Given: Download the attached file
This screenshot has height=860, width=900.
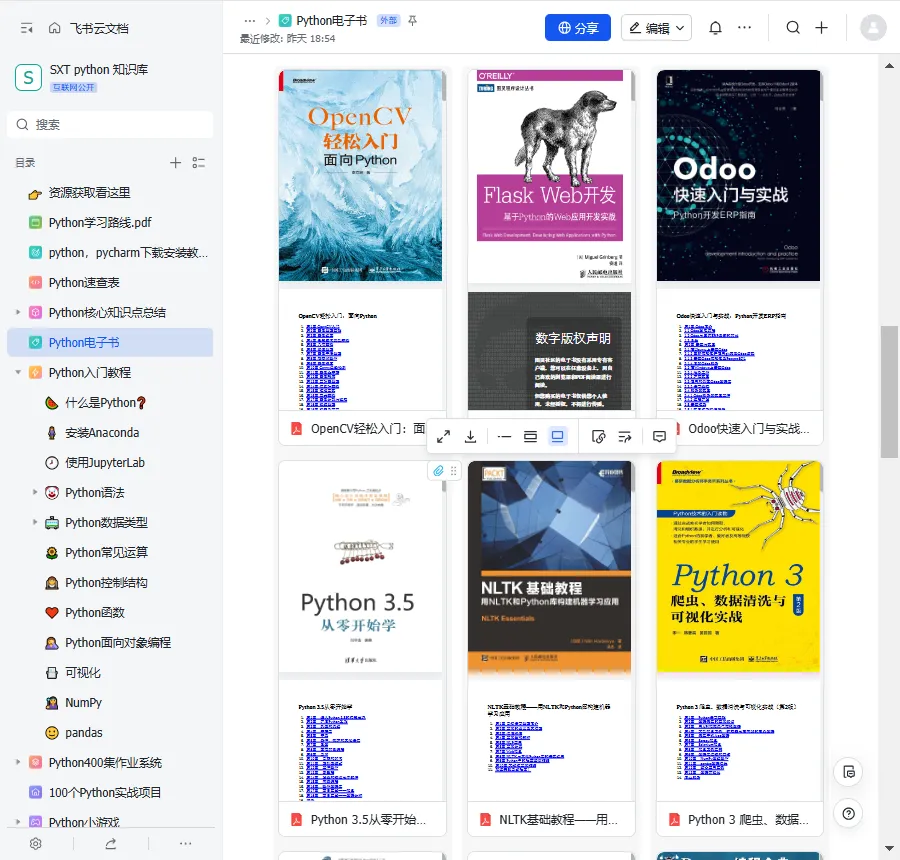Looking at the screenshot, I should click(x=471, y=437).
